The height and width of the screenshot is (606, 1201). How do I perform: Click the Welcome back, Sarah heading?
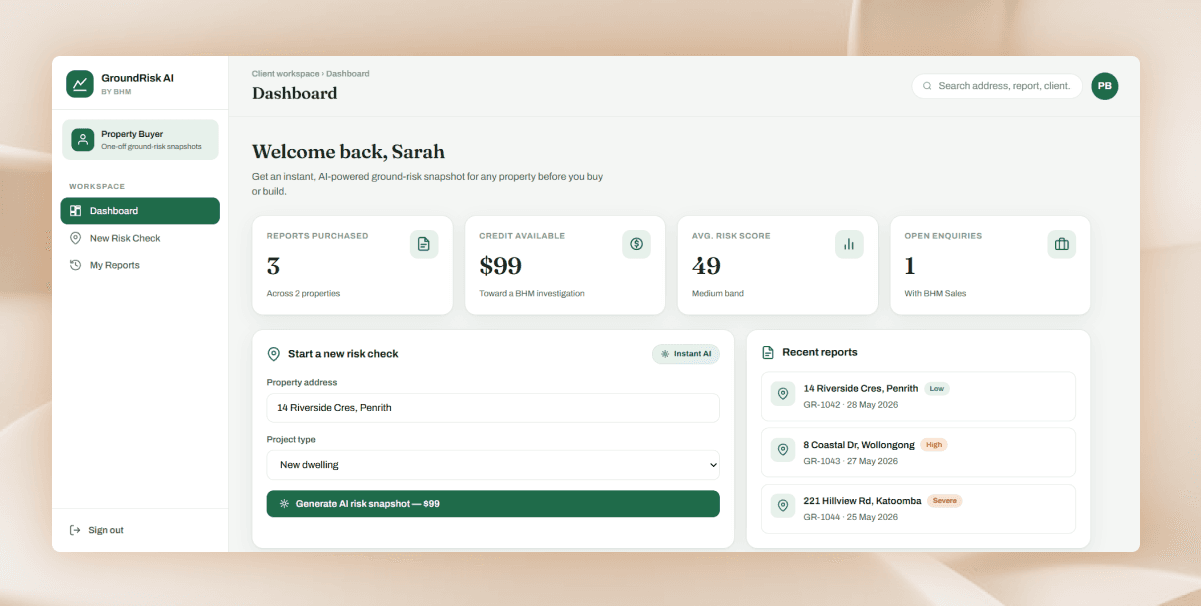348,152
